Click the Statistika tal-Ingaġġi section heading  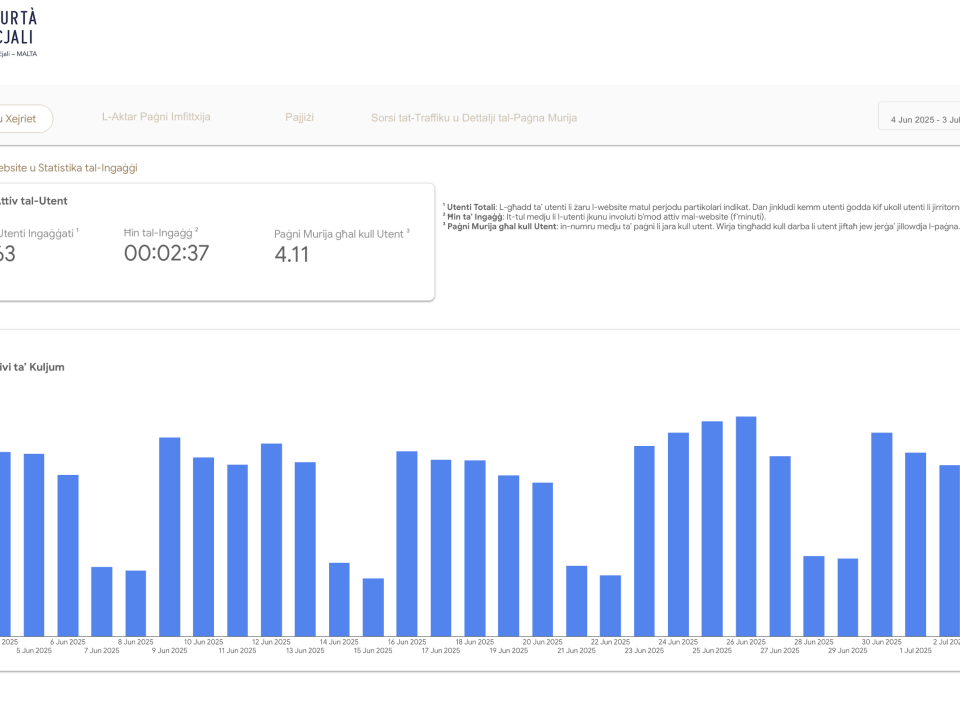click(68, 168)
